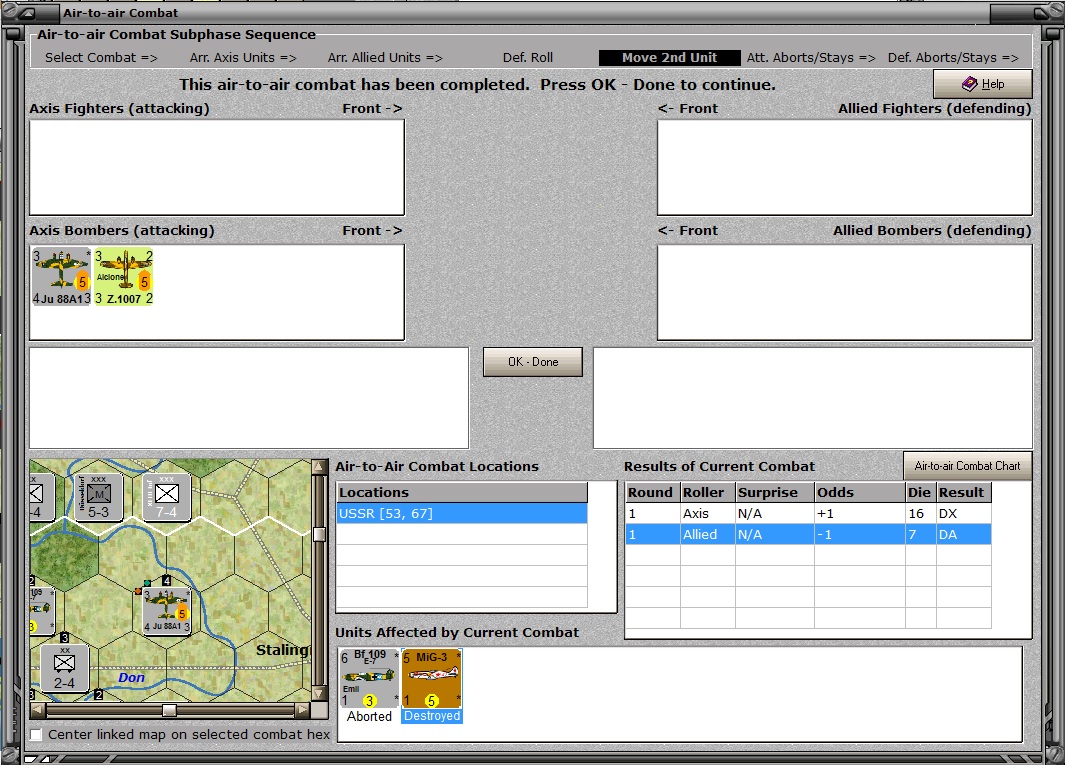
Task: Click the Allied Bombers defending box
Action: pos(845,292)
